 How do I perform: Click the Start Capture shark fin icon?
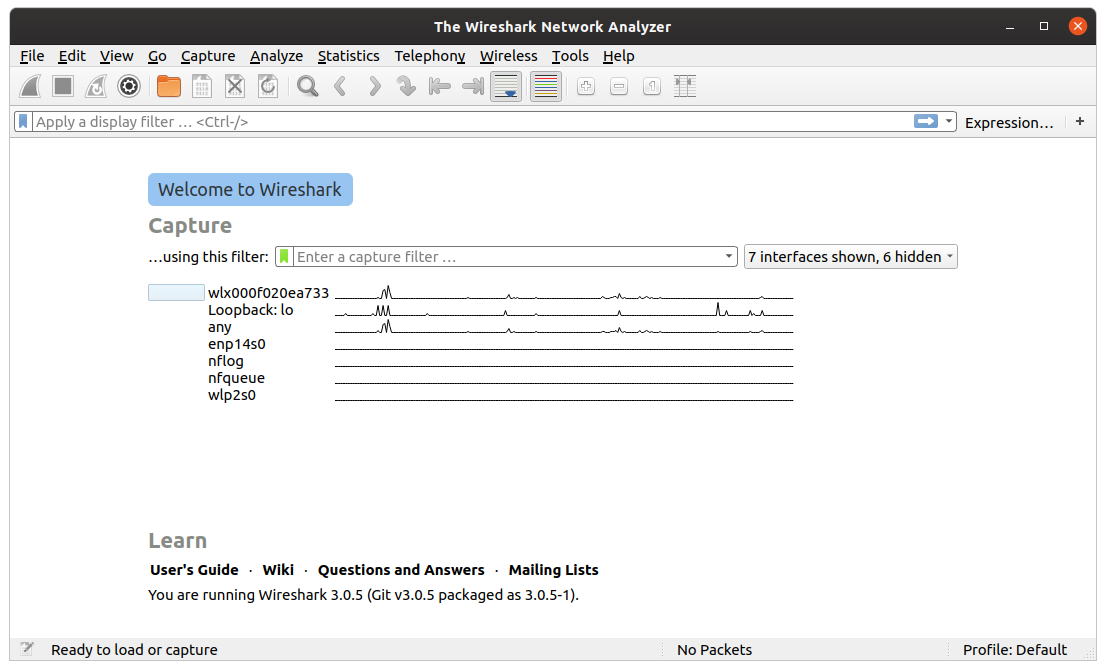tap(30, 86)
